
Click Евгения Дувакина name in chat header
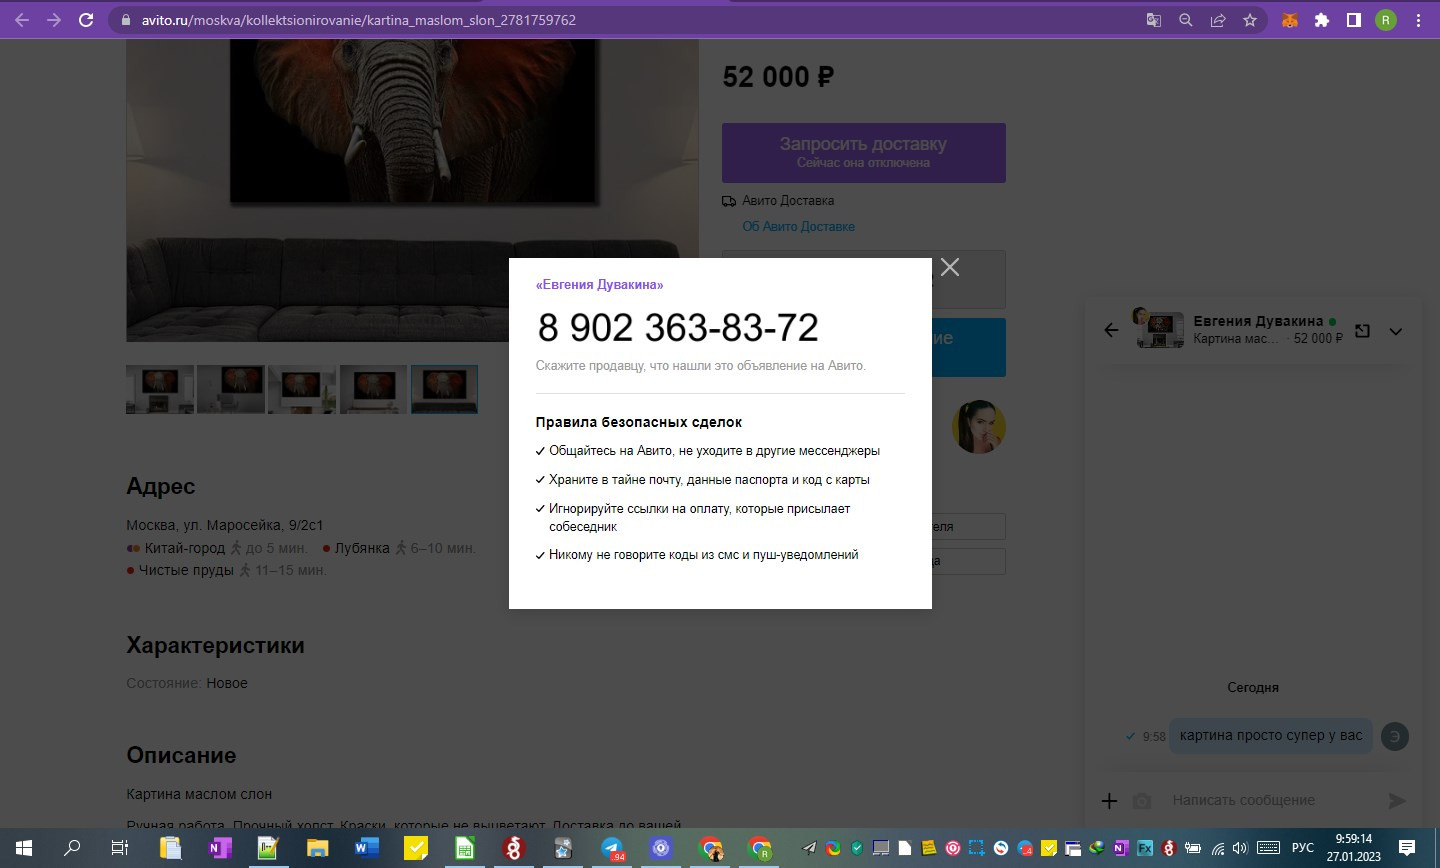[x=1258, y=321]
